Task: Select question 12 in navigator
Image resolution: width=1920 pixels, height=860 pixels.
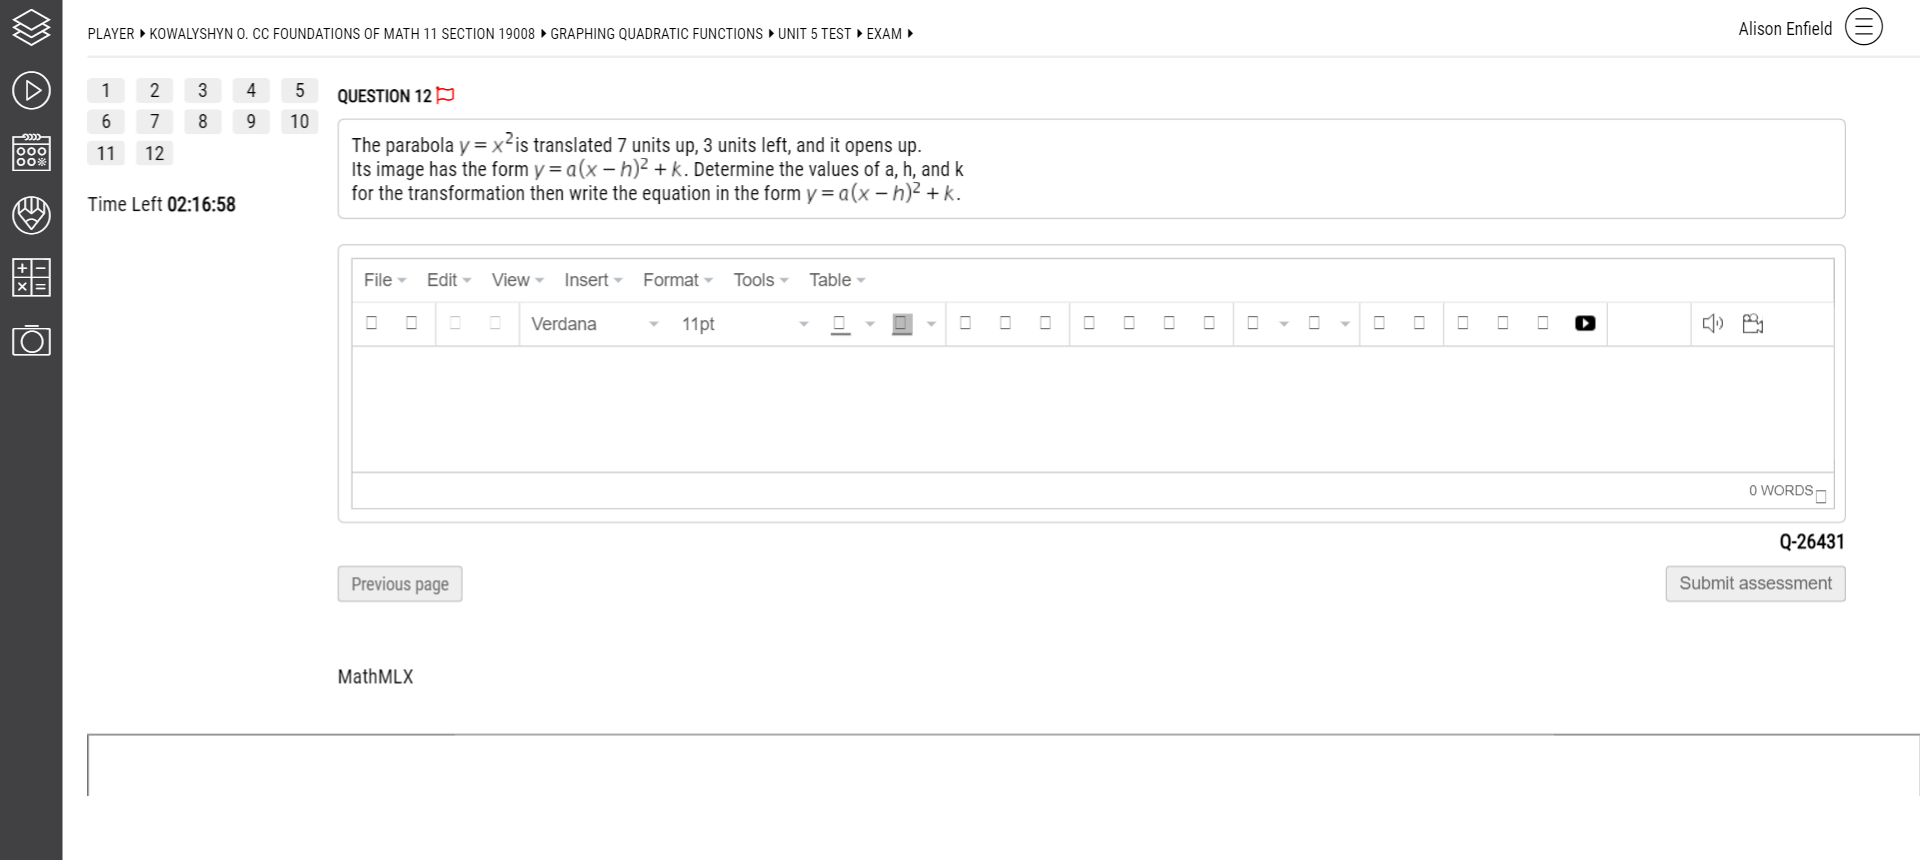Action: [154, 153]
